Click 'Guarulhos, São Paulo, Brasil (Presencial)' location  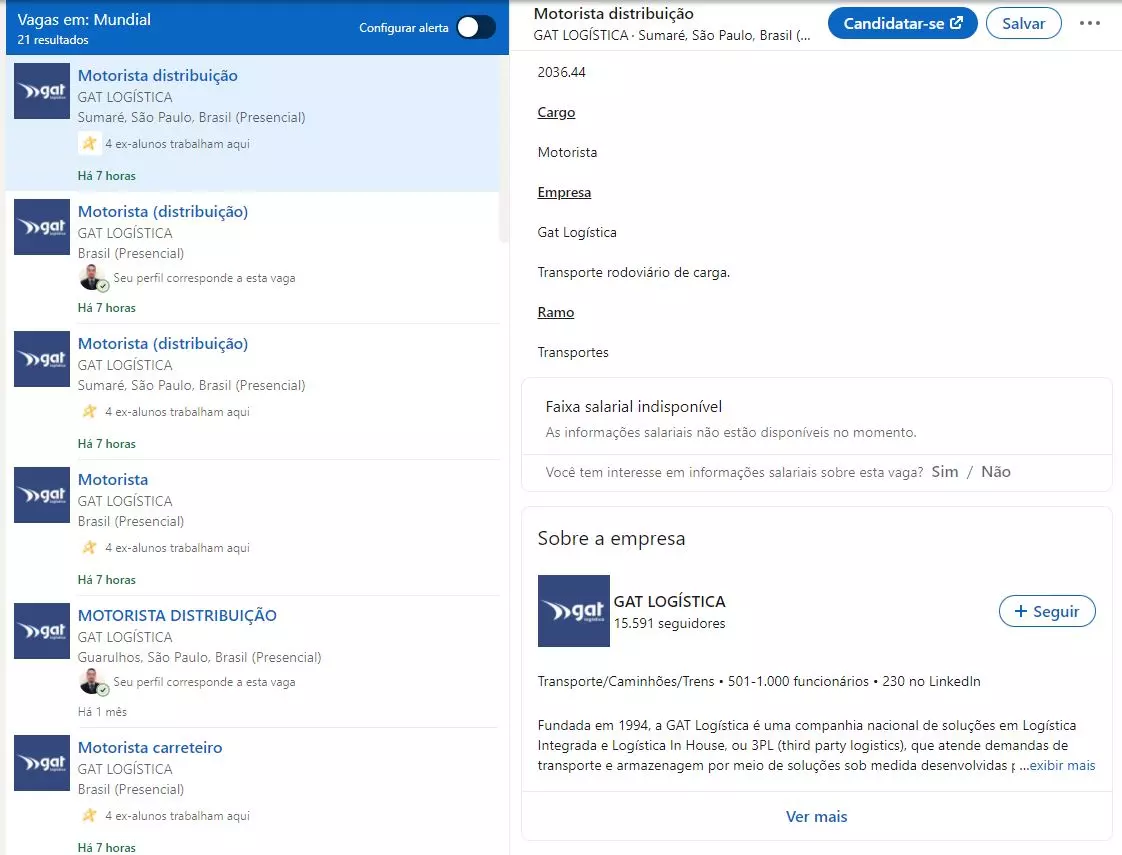(200, 658)
